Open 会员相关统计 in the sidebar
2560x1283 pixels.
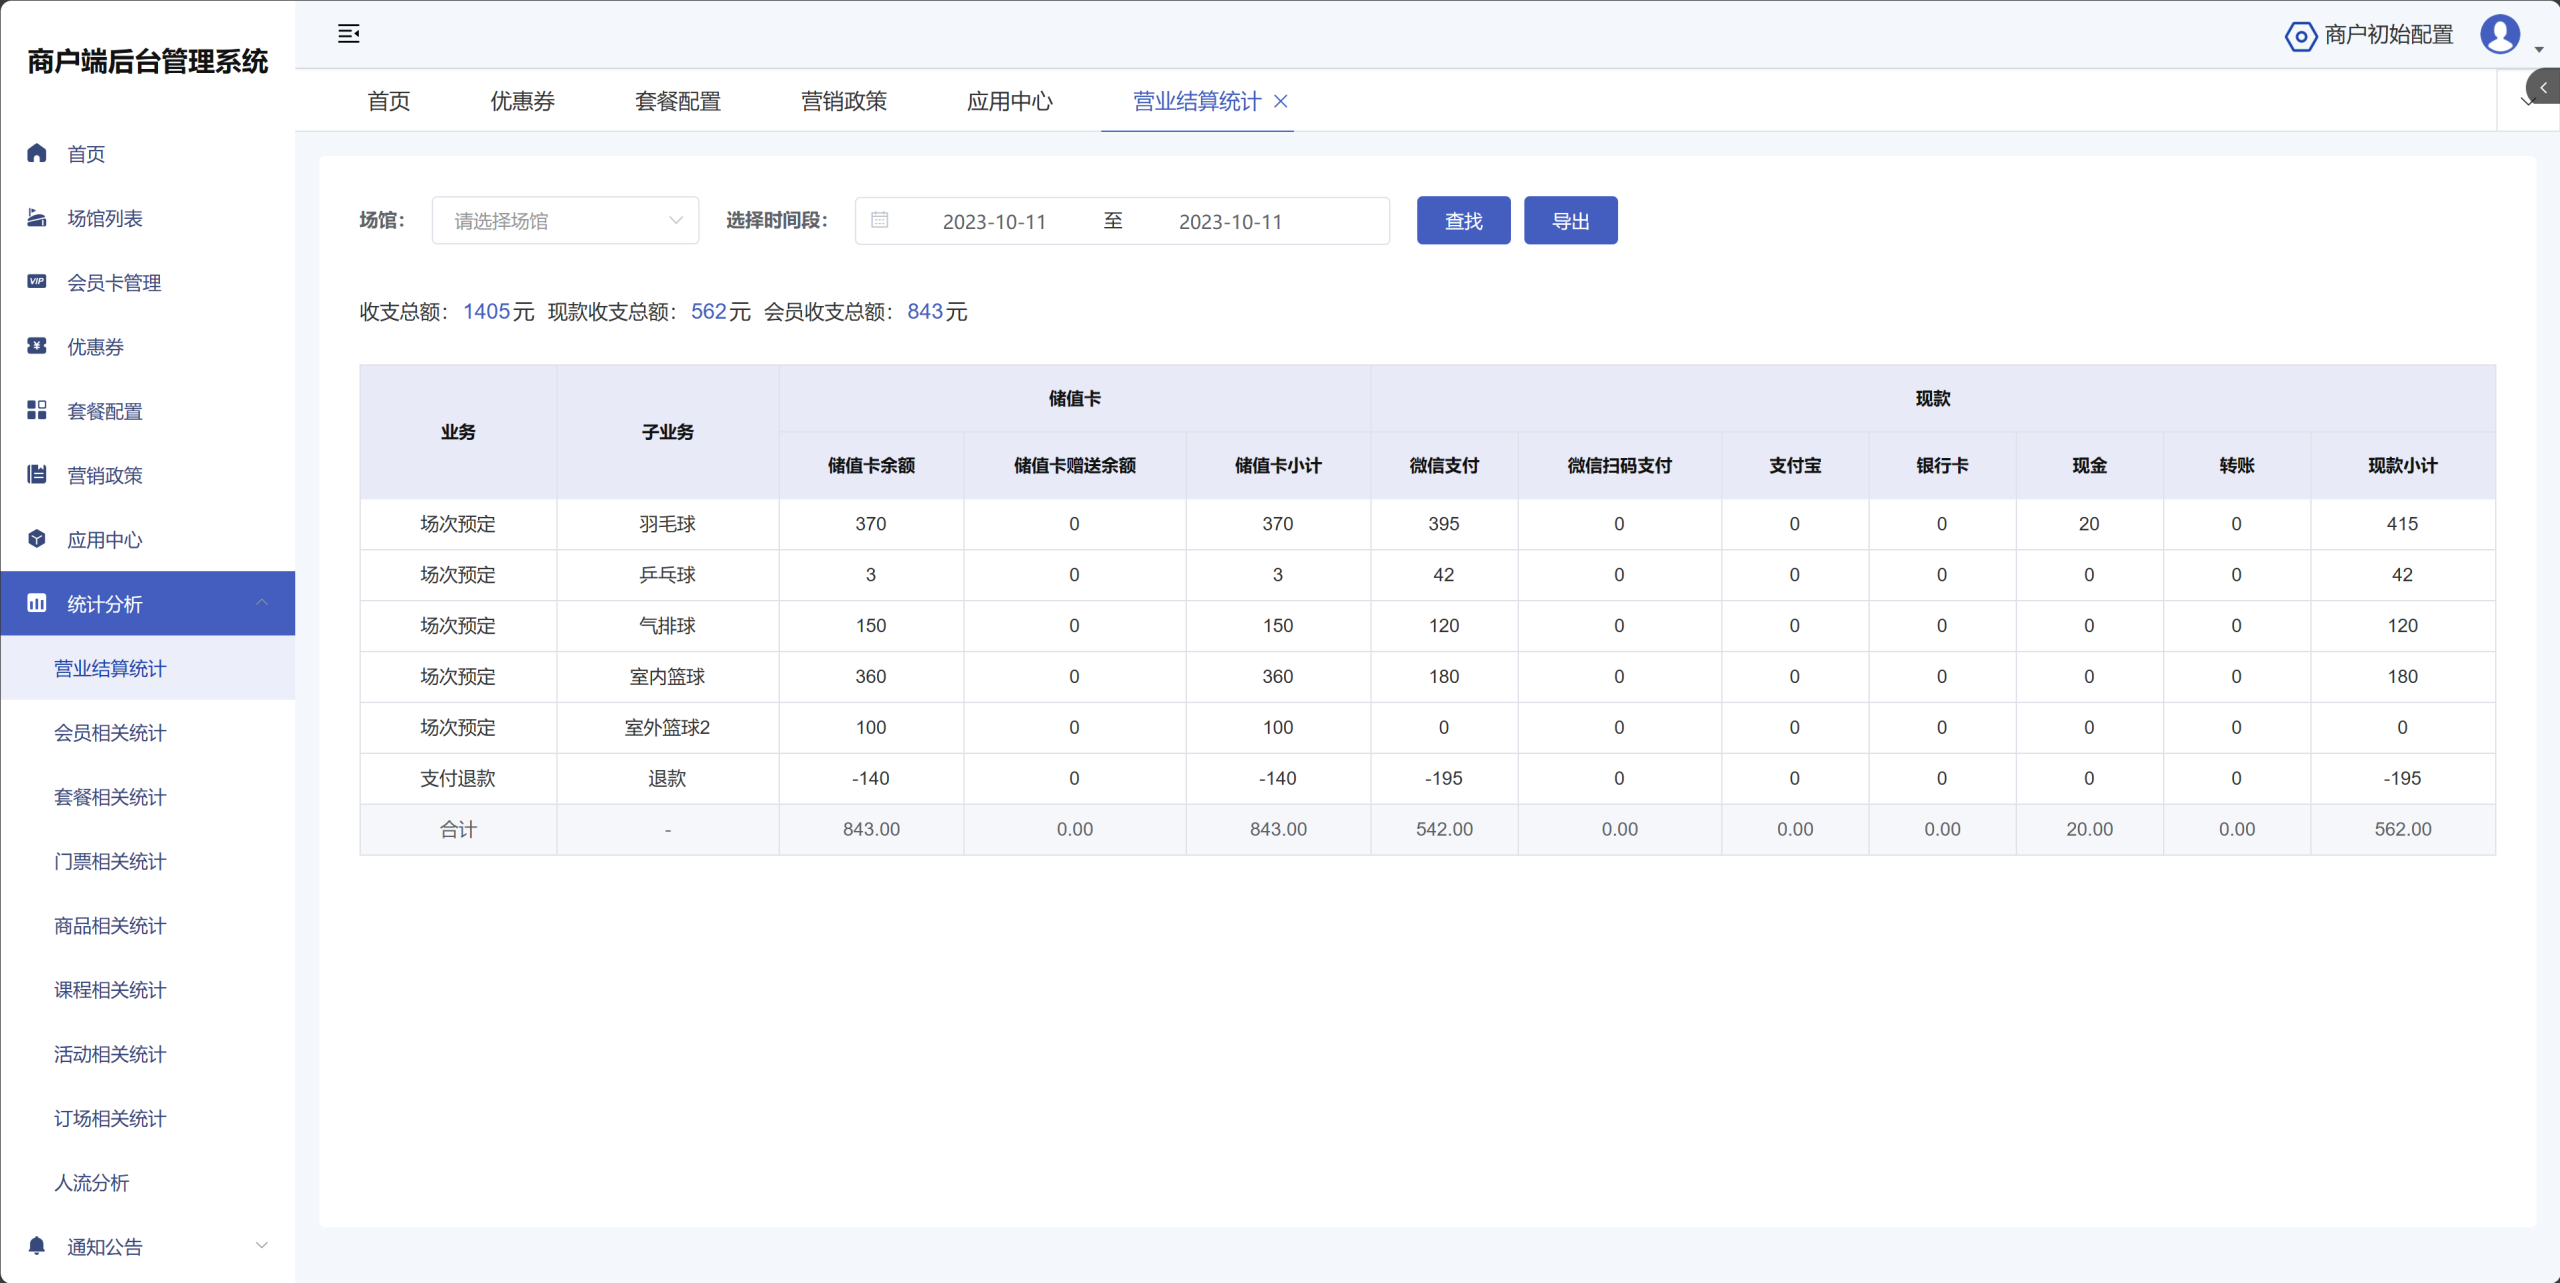click(110, 733)
